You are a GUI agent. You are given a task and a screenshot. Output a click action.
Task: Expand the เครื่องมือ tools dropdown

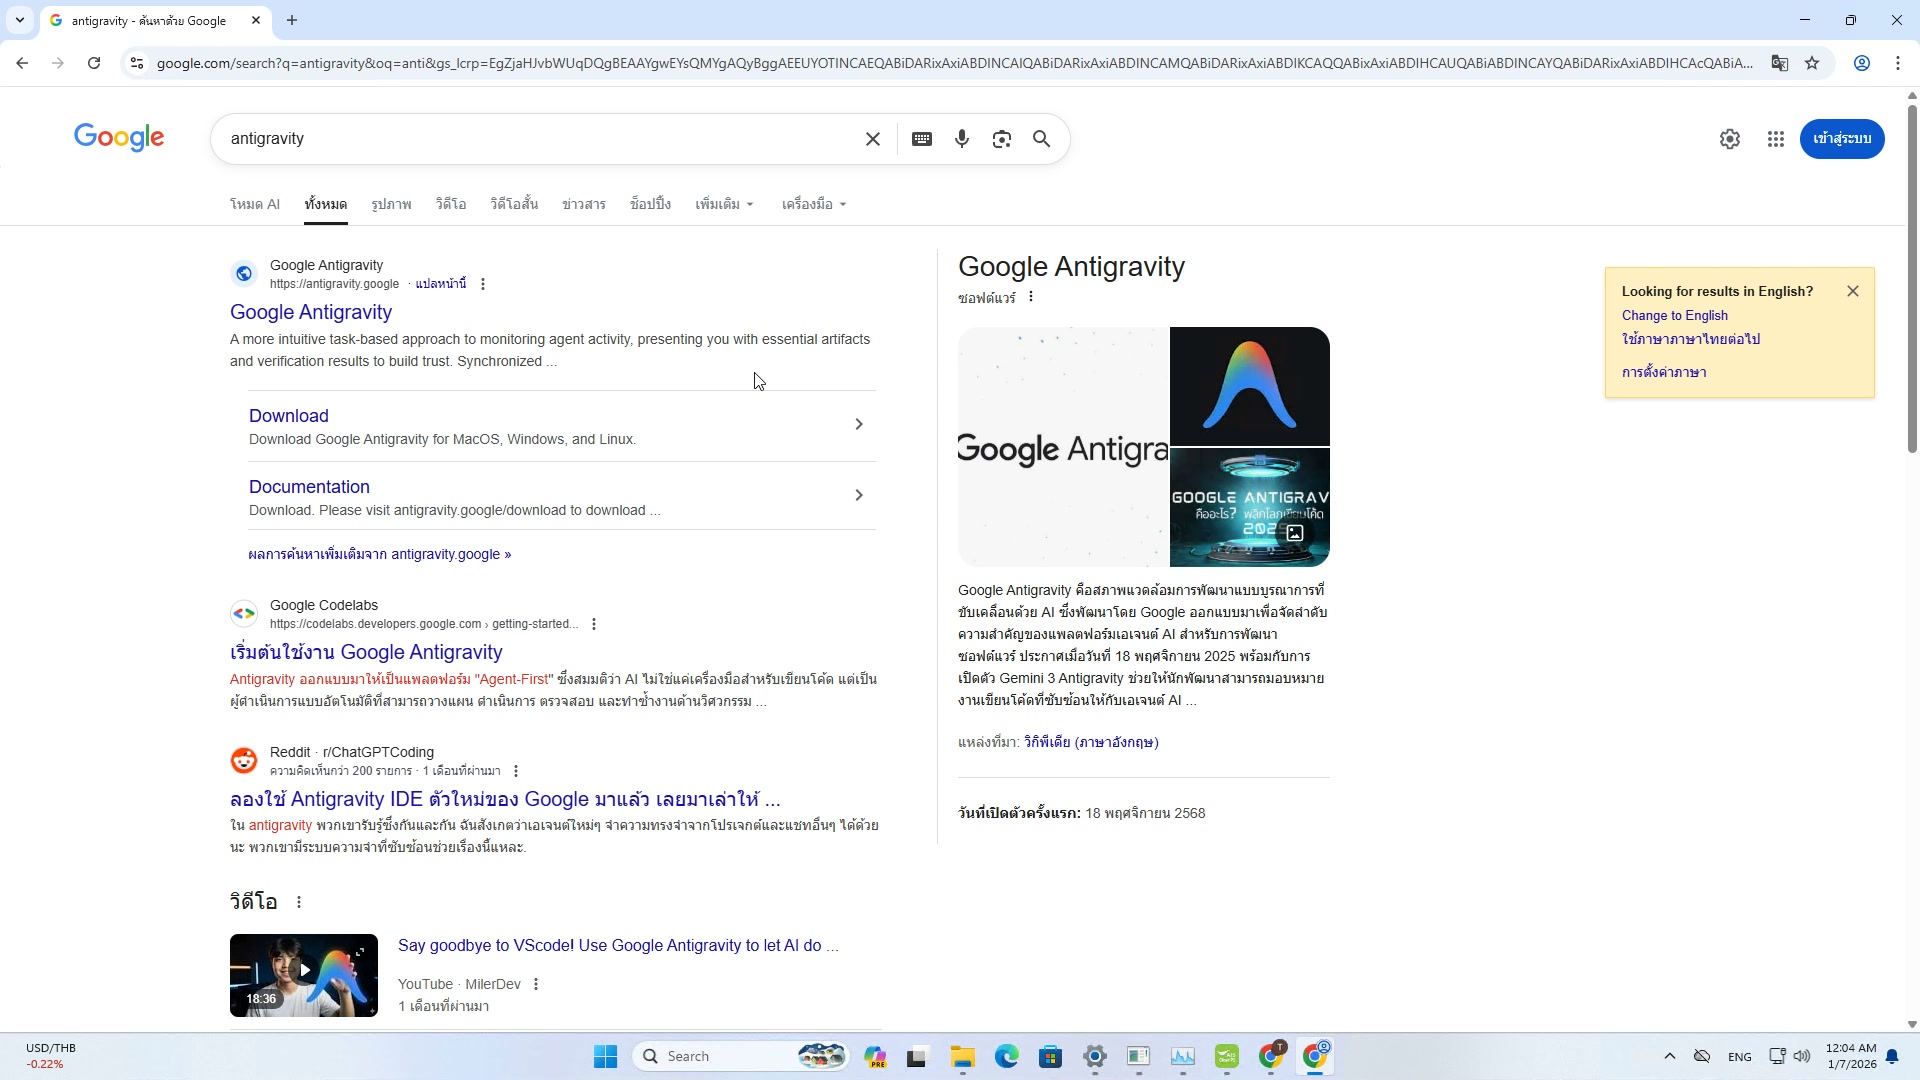(x=813, y=204)
